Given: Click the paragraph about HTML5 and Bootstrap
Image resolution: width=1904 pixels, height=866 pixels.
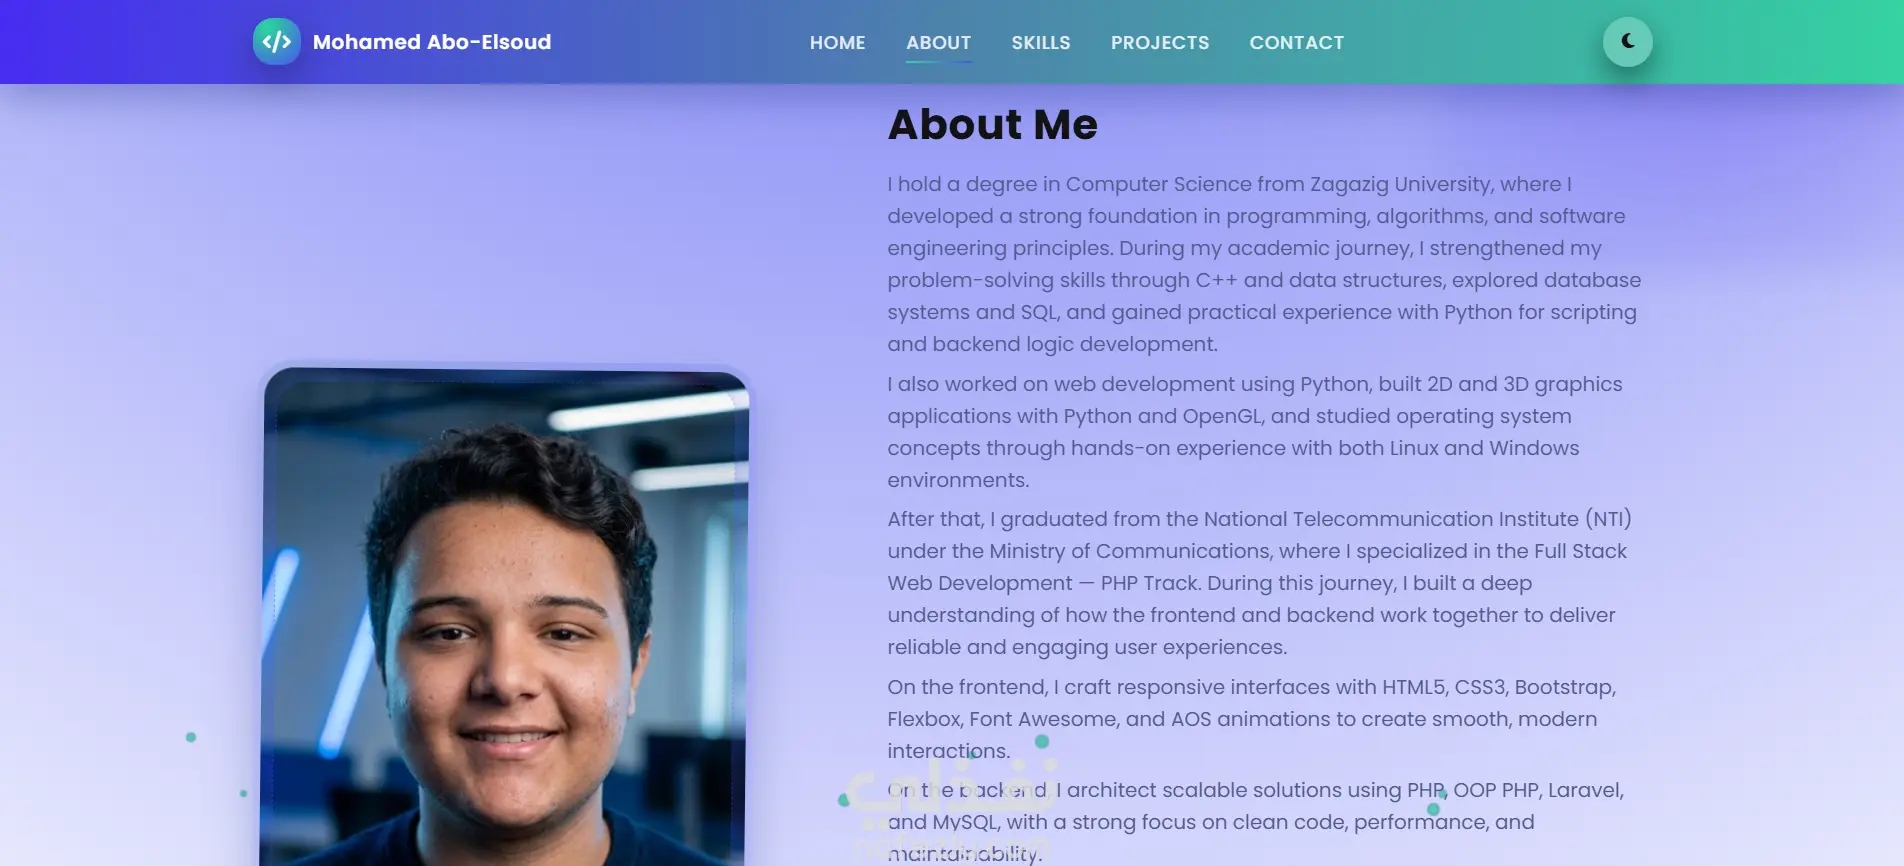Looking at the screenshot, I should [x=1250, y=719].
